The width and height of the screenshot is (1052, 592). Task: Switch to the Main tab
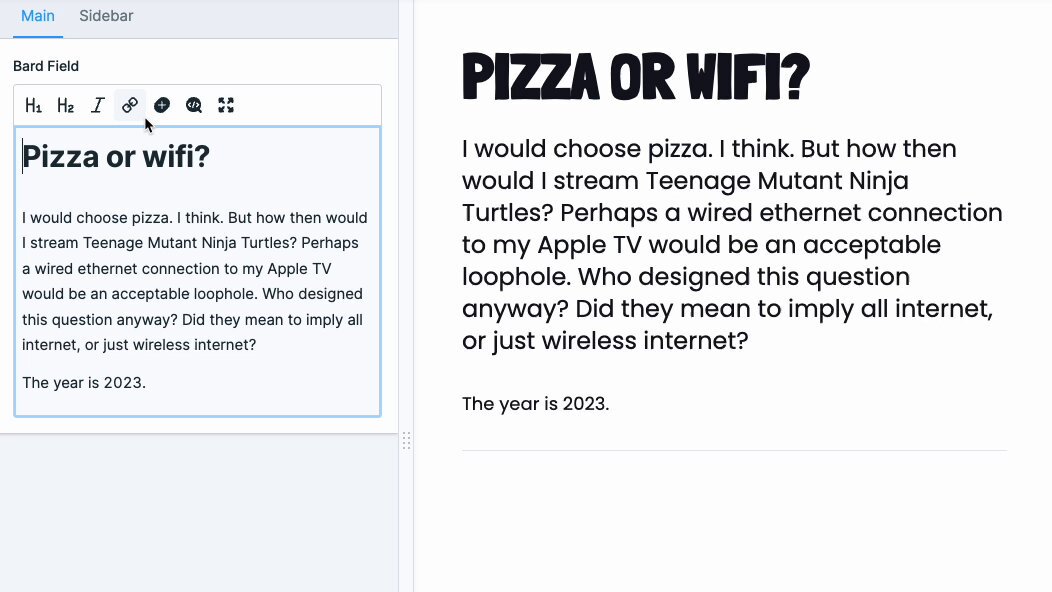pos(38,16)
